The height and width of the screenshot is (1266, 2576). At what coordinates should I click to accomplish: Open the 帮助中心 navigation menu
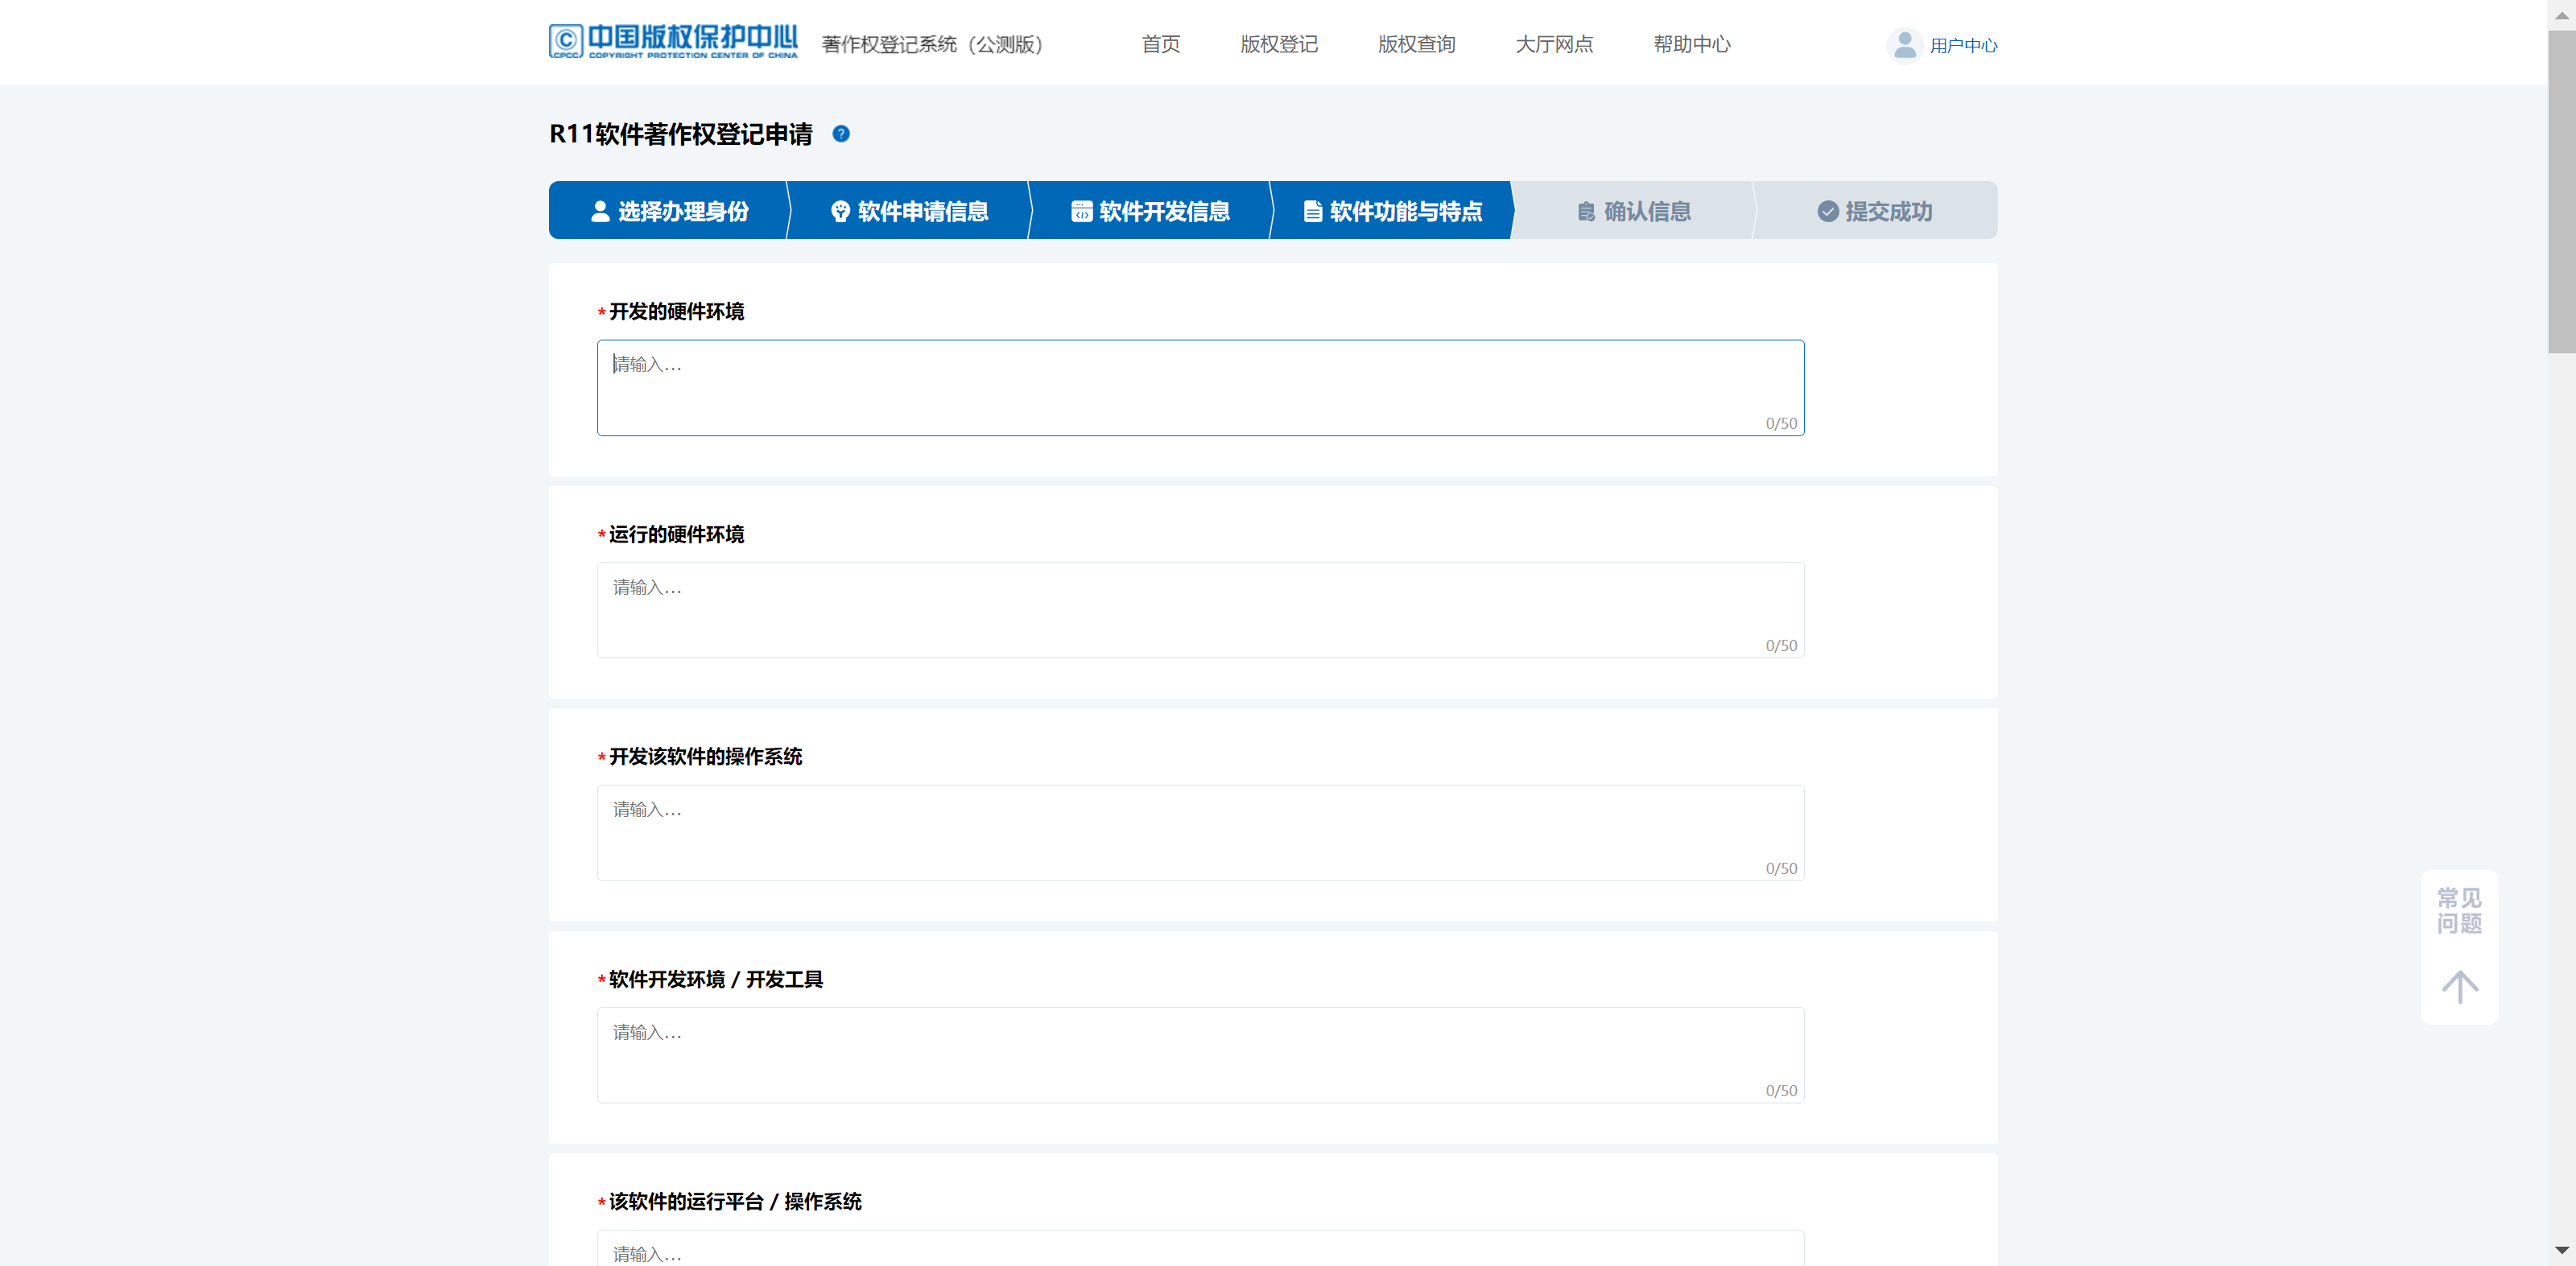click(x=1692, y=45)
